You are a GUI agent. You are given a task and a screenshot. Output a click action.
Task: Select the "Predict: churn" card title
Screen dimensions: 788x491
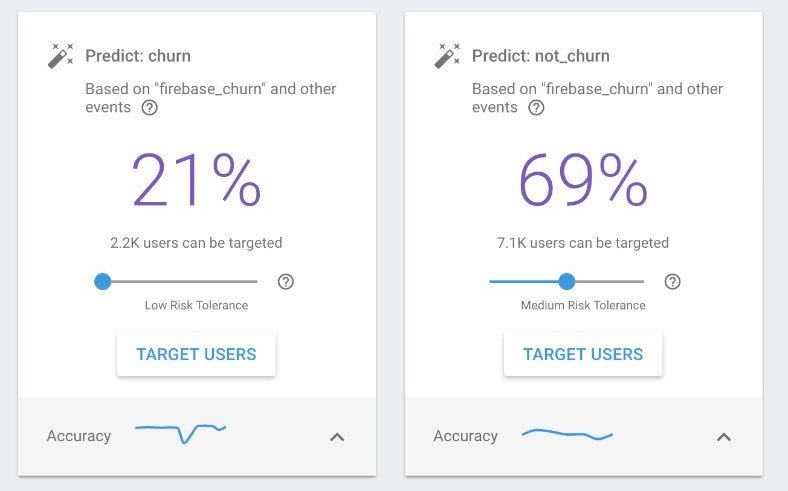tap(138, 56)
